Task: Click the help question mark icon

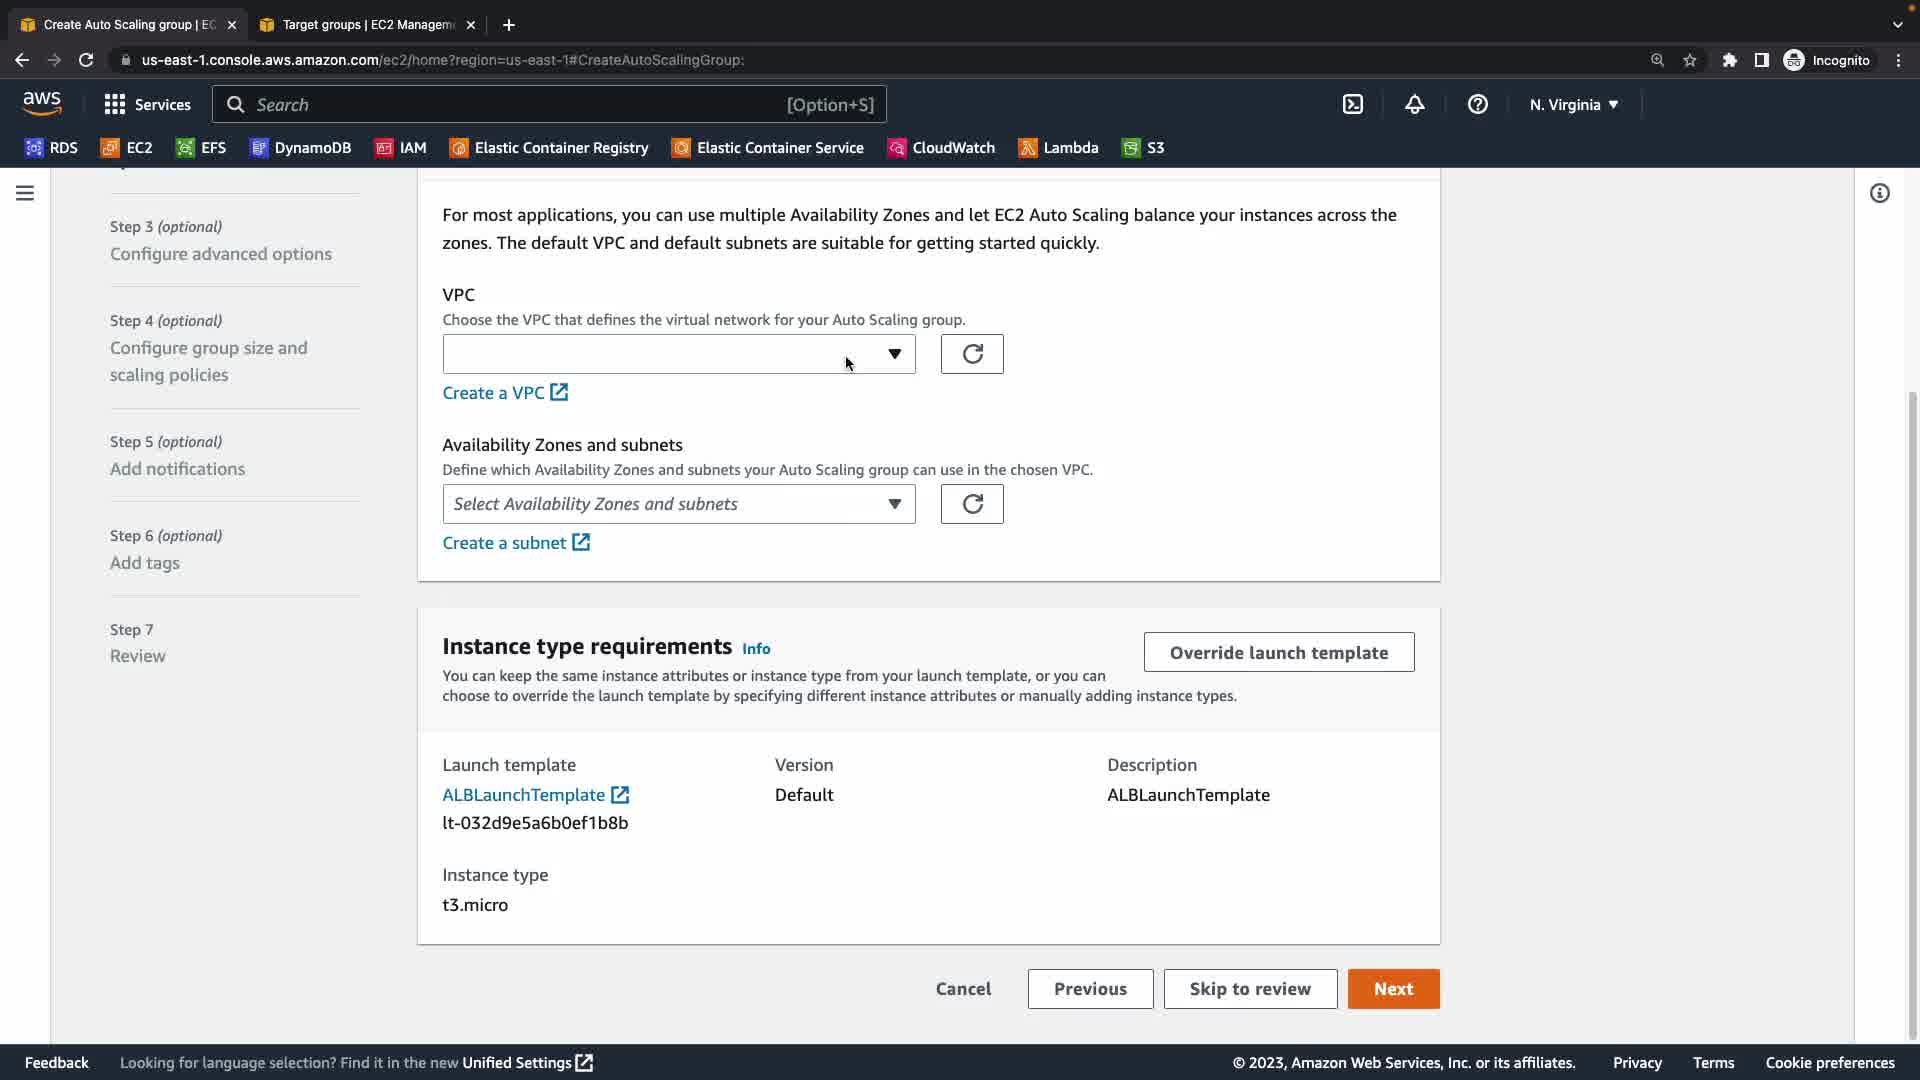Action: point(1477,105)
